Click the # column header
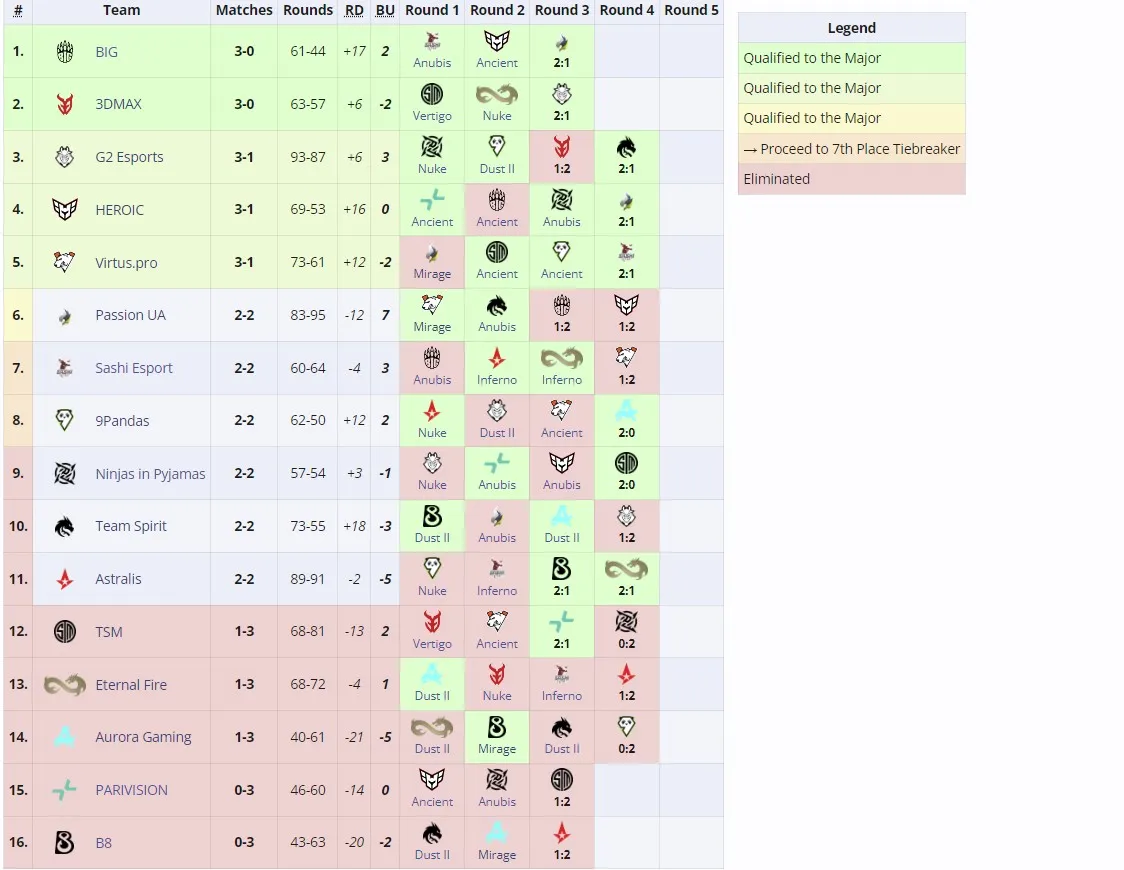 pyautogui.click(x=18, y=10)
